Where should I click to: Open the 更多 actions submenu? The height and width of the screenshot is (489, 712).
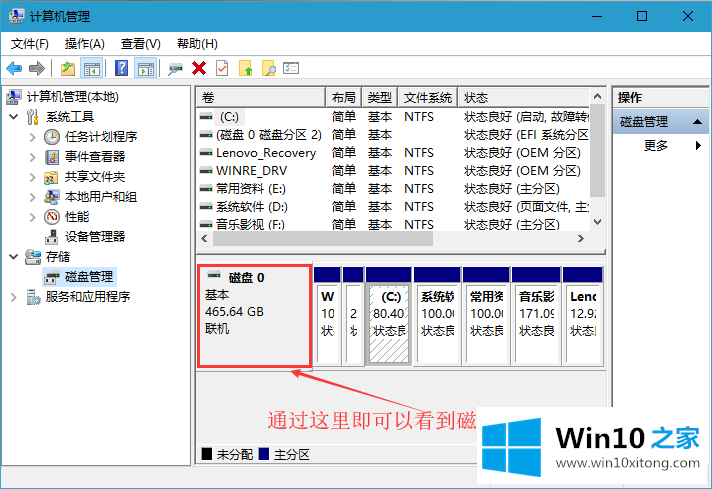point(661,146)
